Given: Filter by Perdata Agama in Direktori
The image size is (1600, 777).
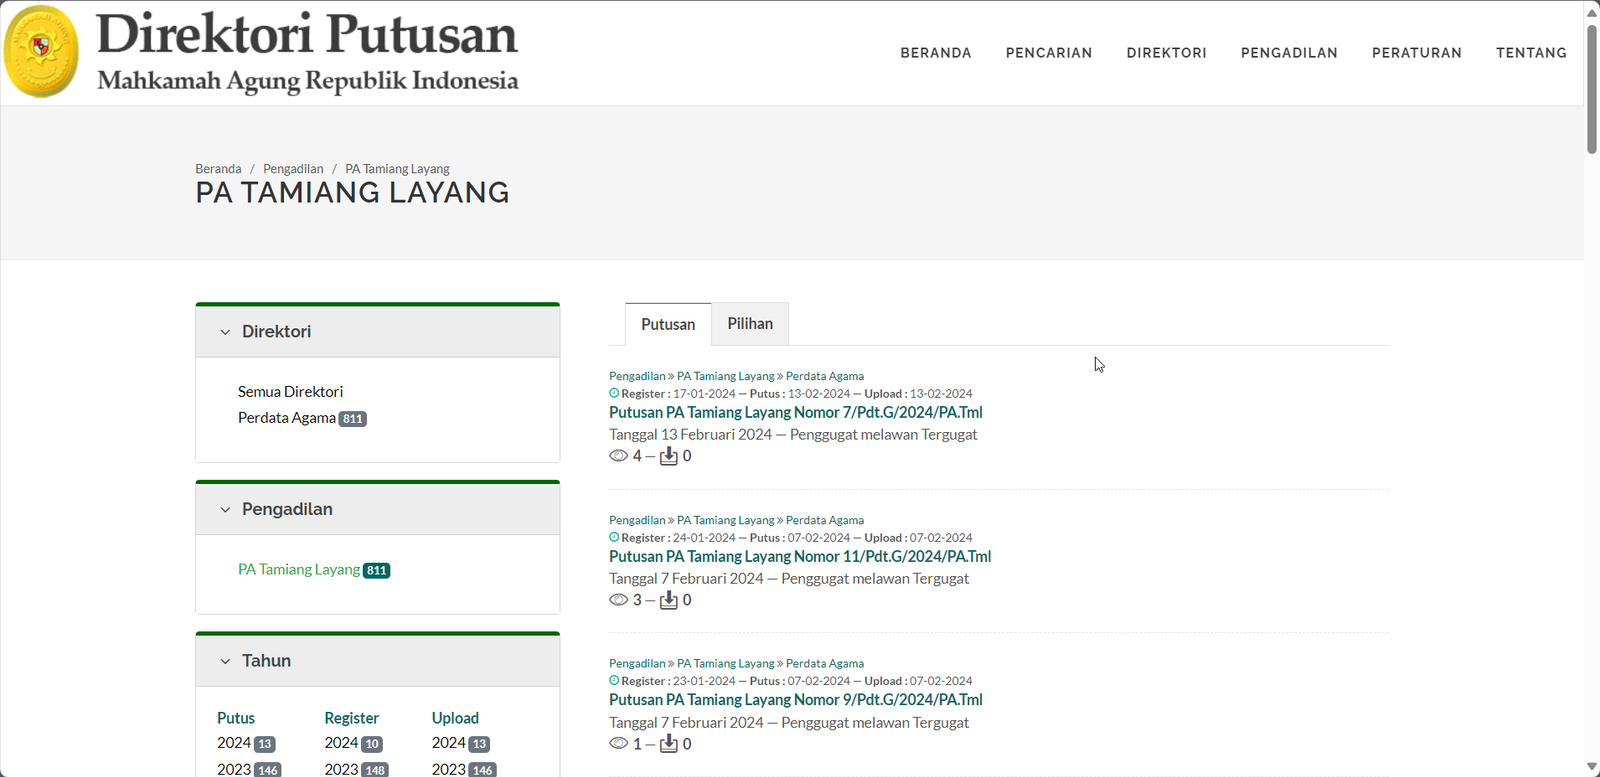Looking at the screenshot, I should (287, 418).
